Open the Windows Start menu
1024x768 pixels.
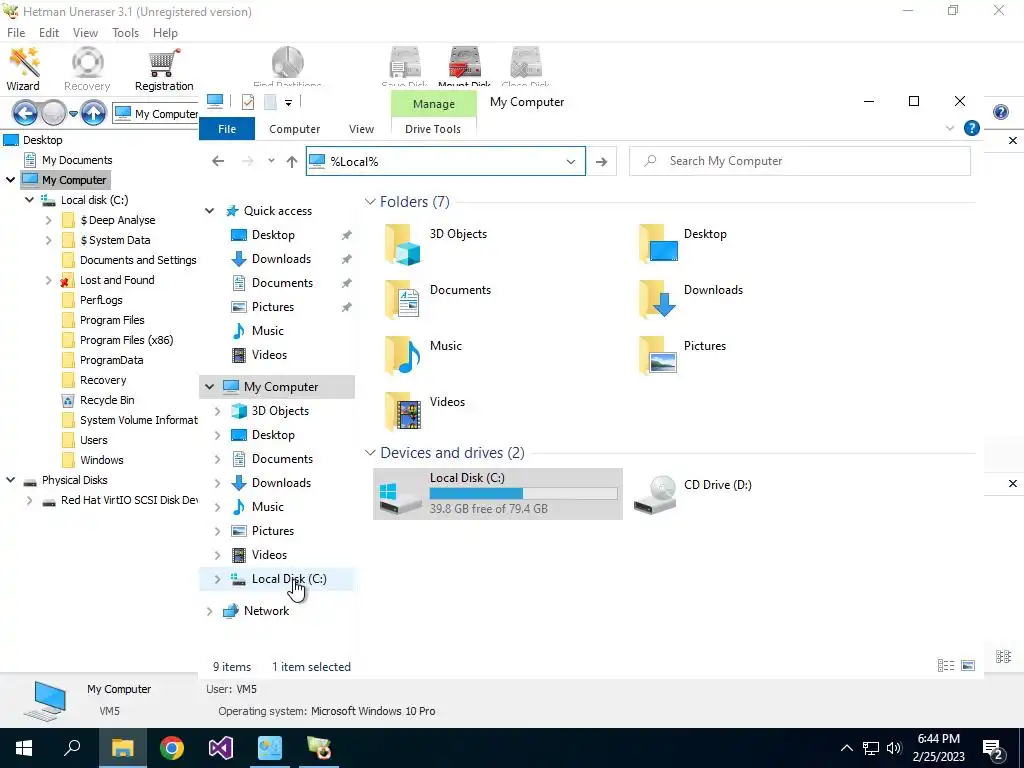click(24, 748)
